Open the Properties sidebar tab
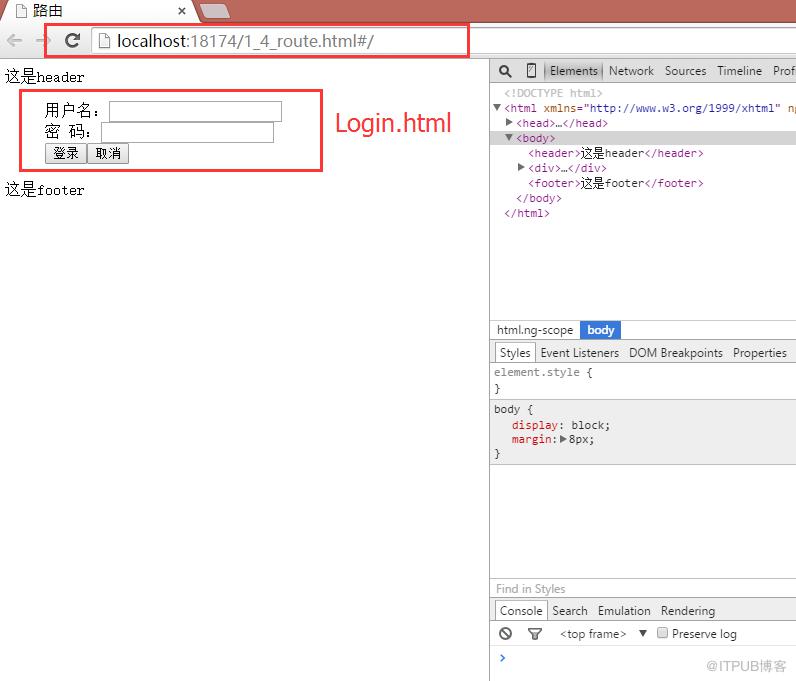 pos(759,352)
